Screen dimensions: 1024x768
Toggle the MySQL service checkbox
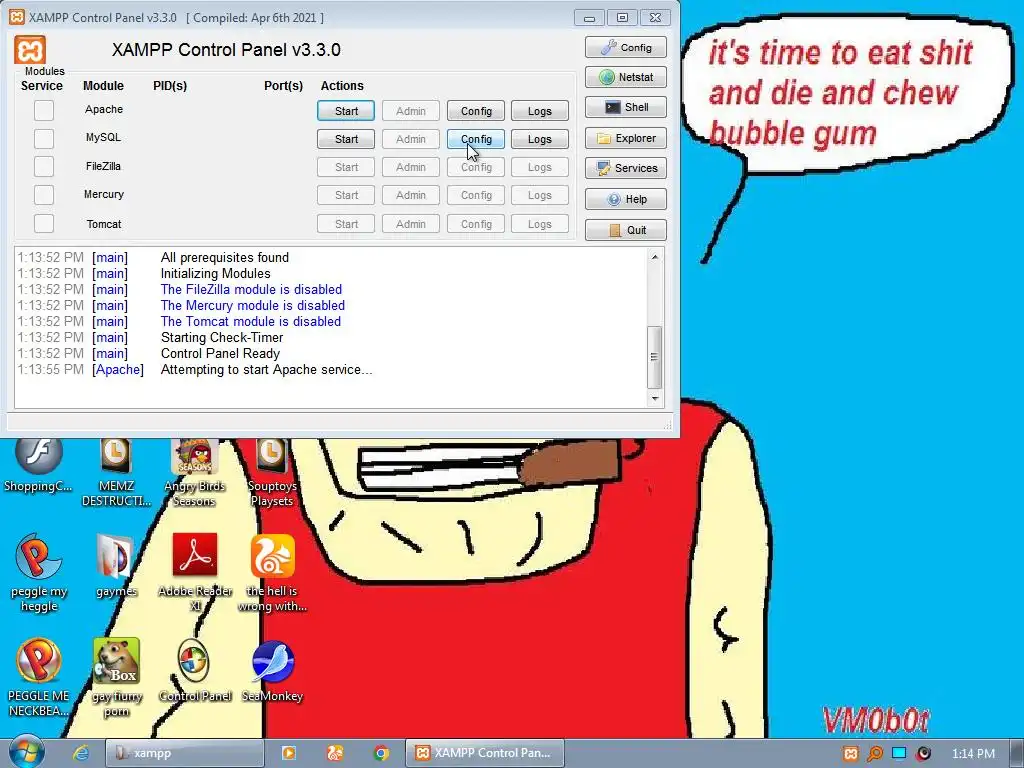[44, 138]
